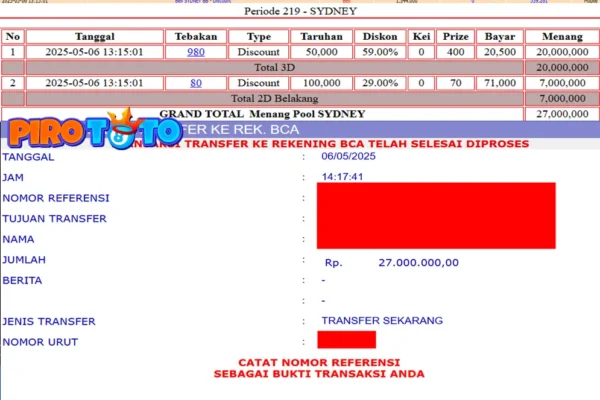The image size is (600, 400).
Task: Click the Menang column header
Action: point(558,36)
